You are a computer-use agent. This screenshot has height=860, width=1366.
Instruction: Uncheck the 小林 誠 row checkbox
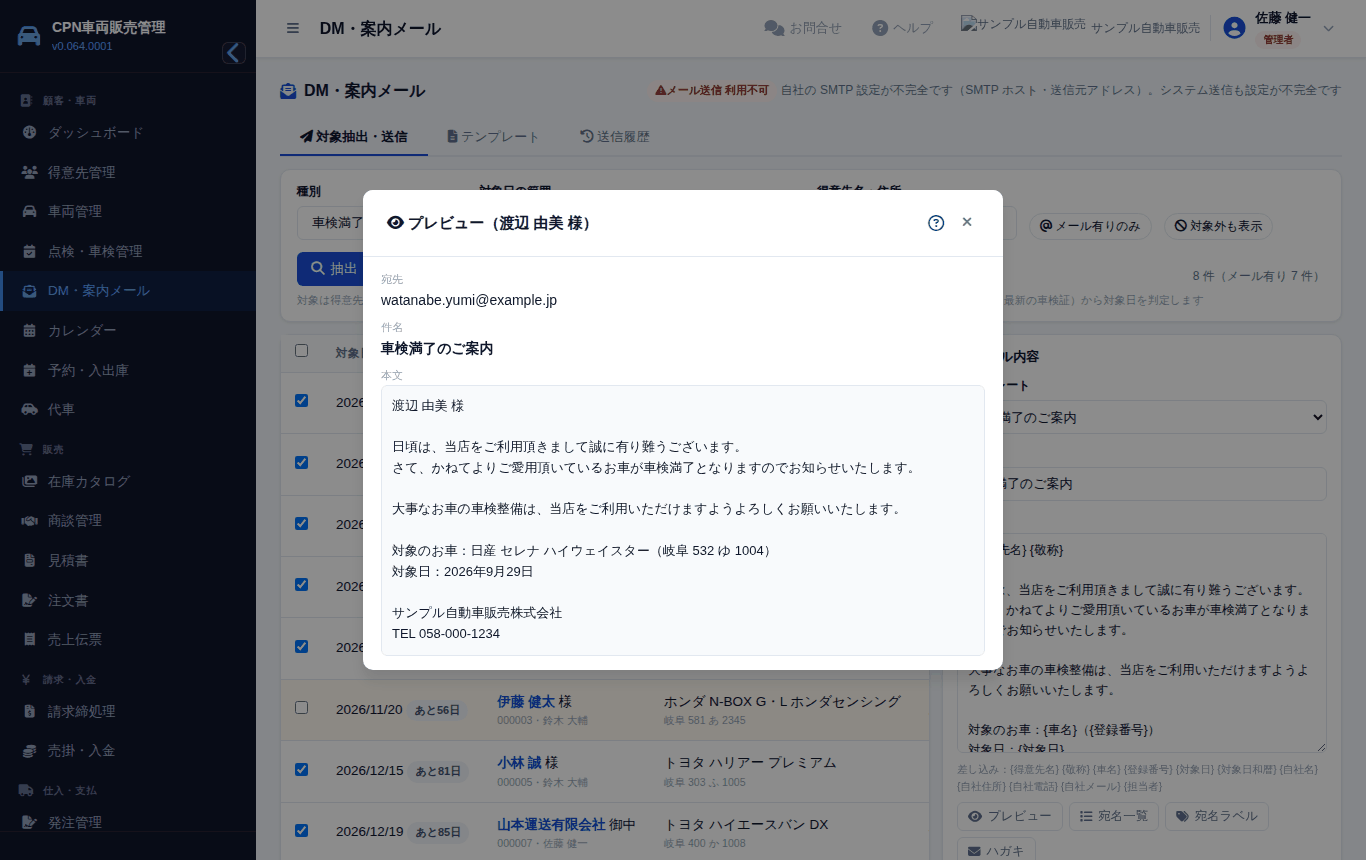(x=301, y=769)
